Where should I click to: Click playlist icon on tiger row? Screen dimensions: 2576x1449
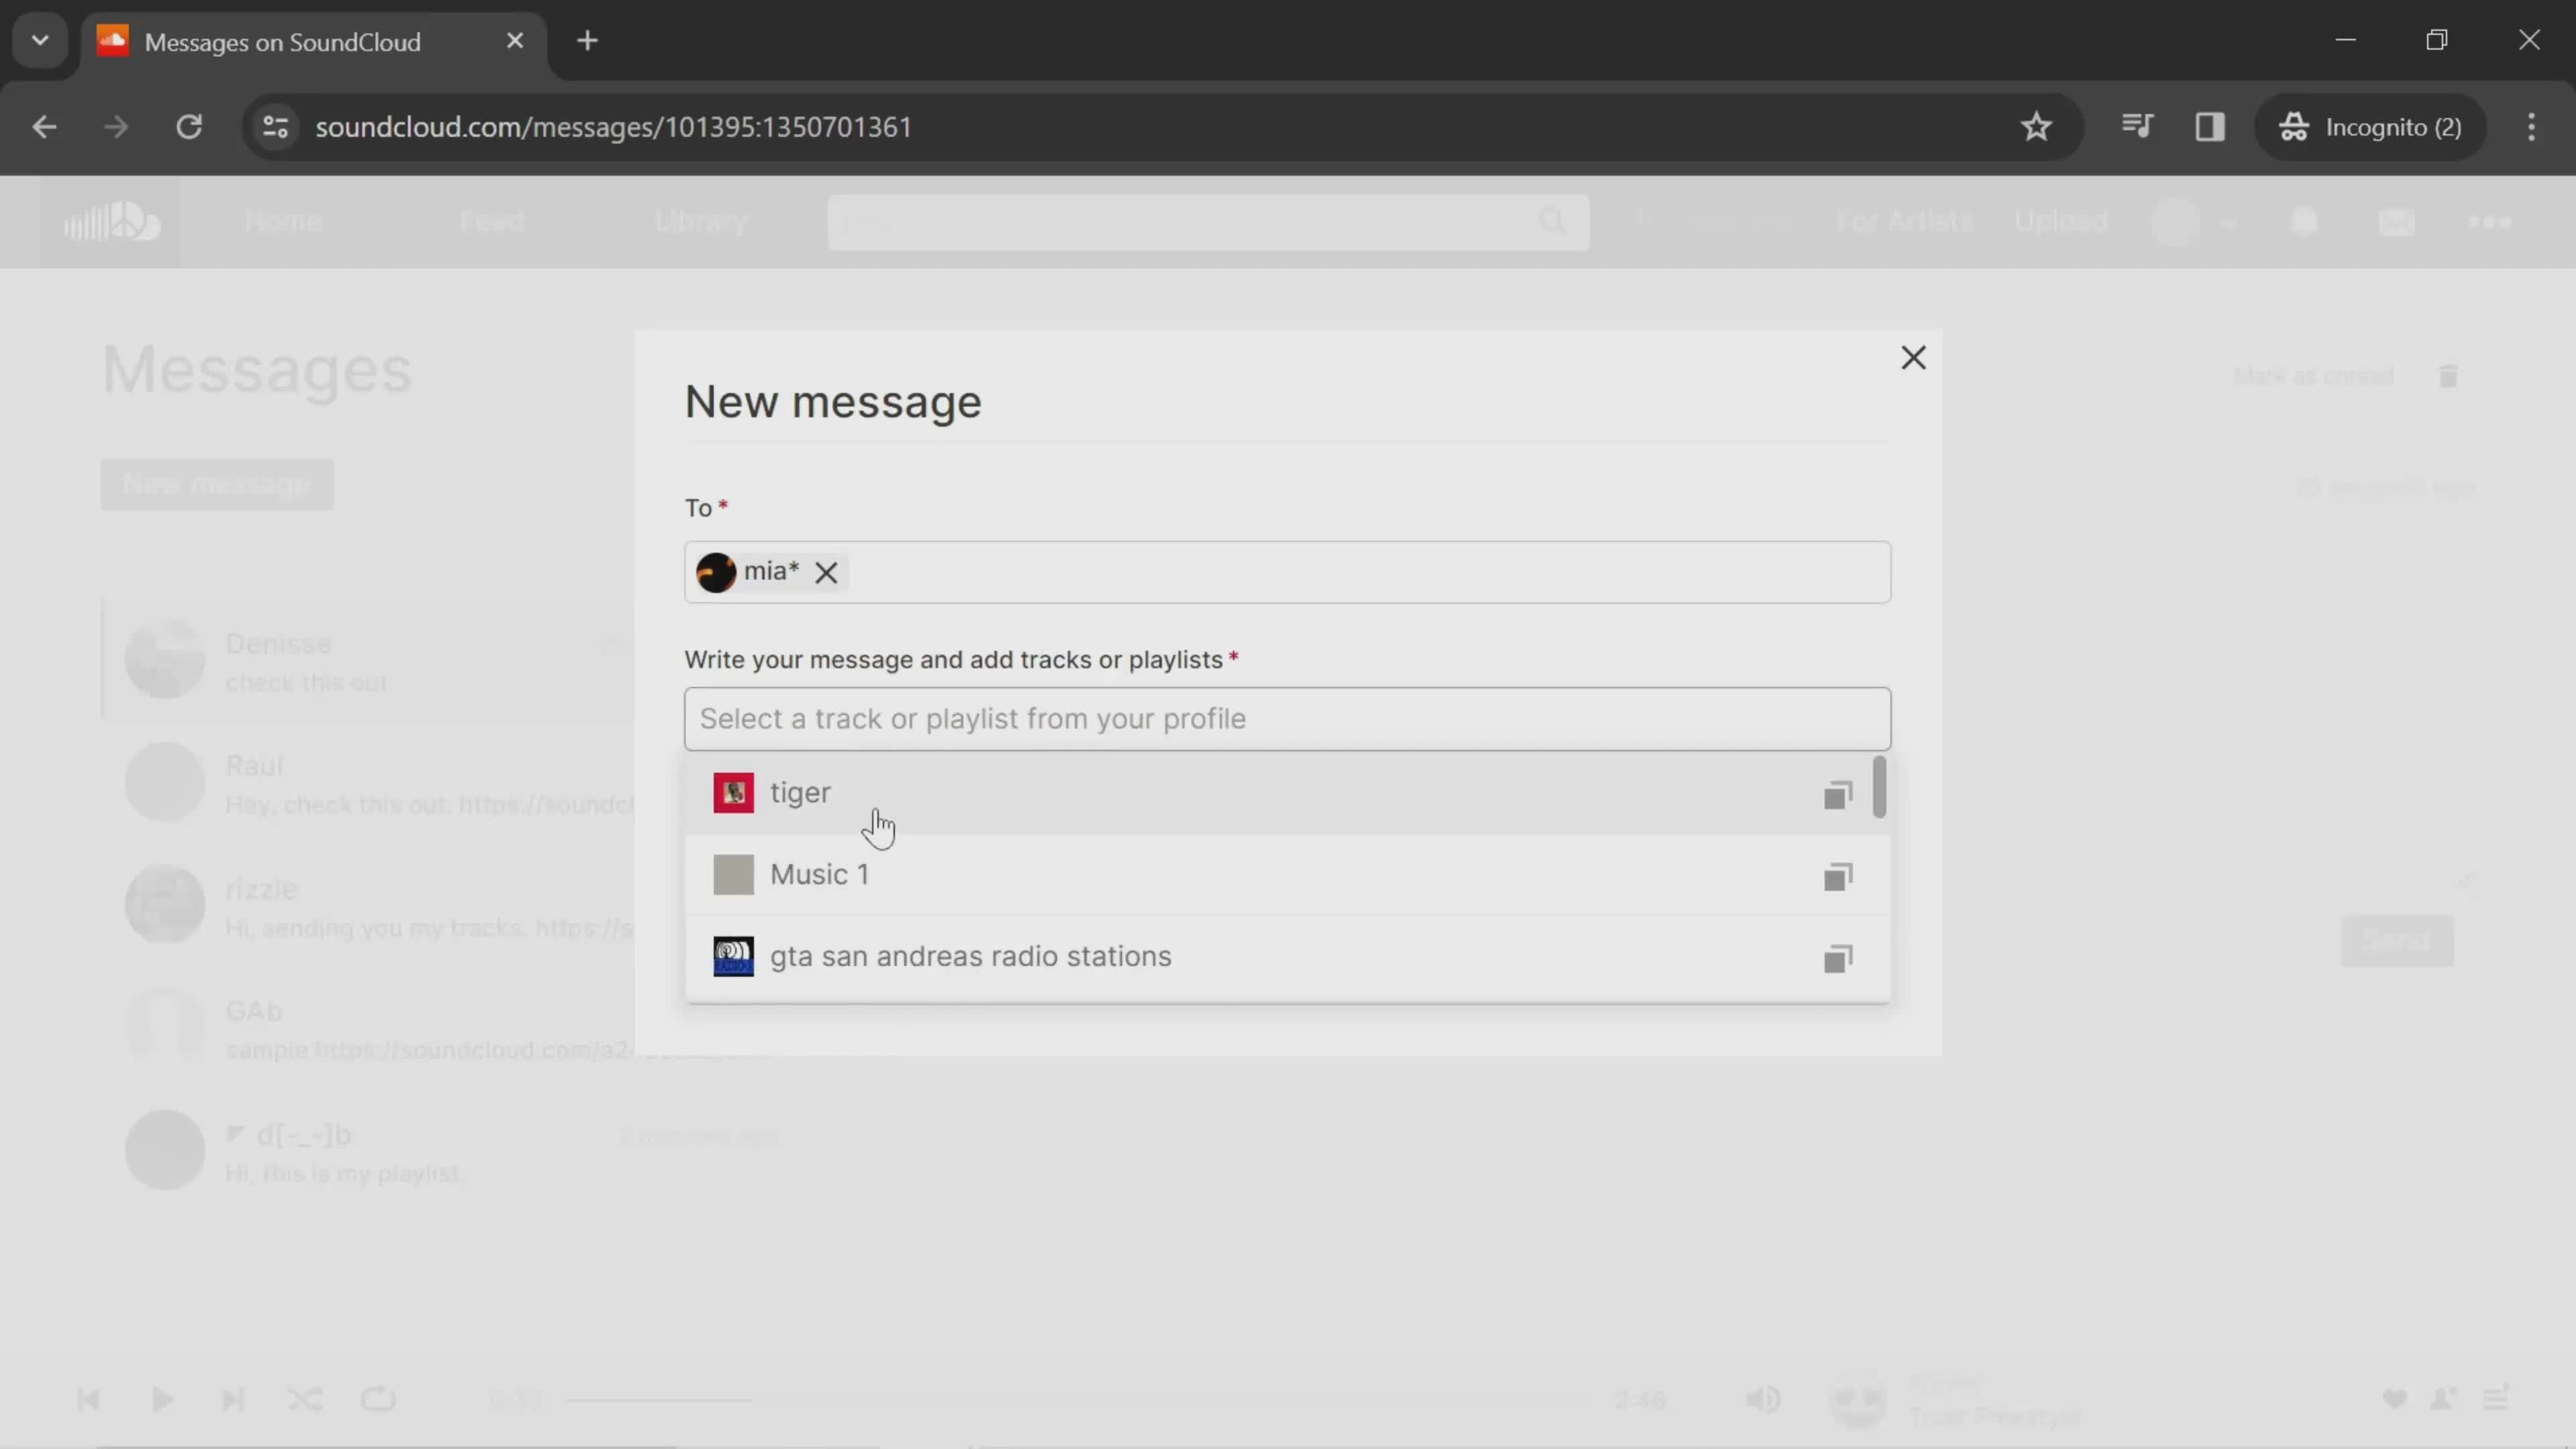tap(1838, 795)
